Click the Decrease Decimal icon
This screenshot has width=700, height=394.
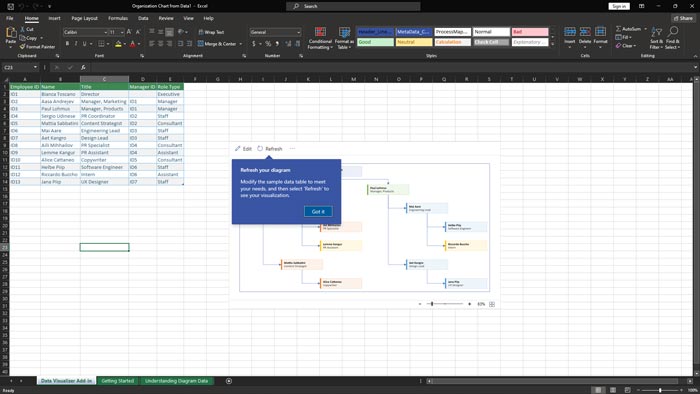tap(297, 44)
